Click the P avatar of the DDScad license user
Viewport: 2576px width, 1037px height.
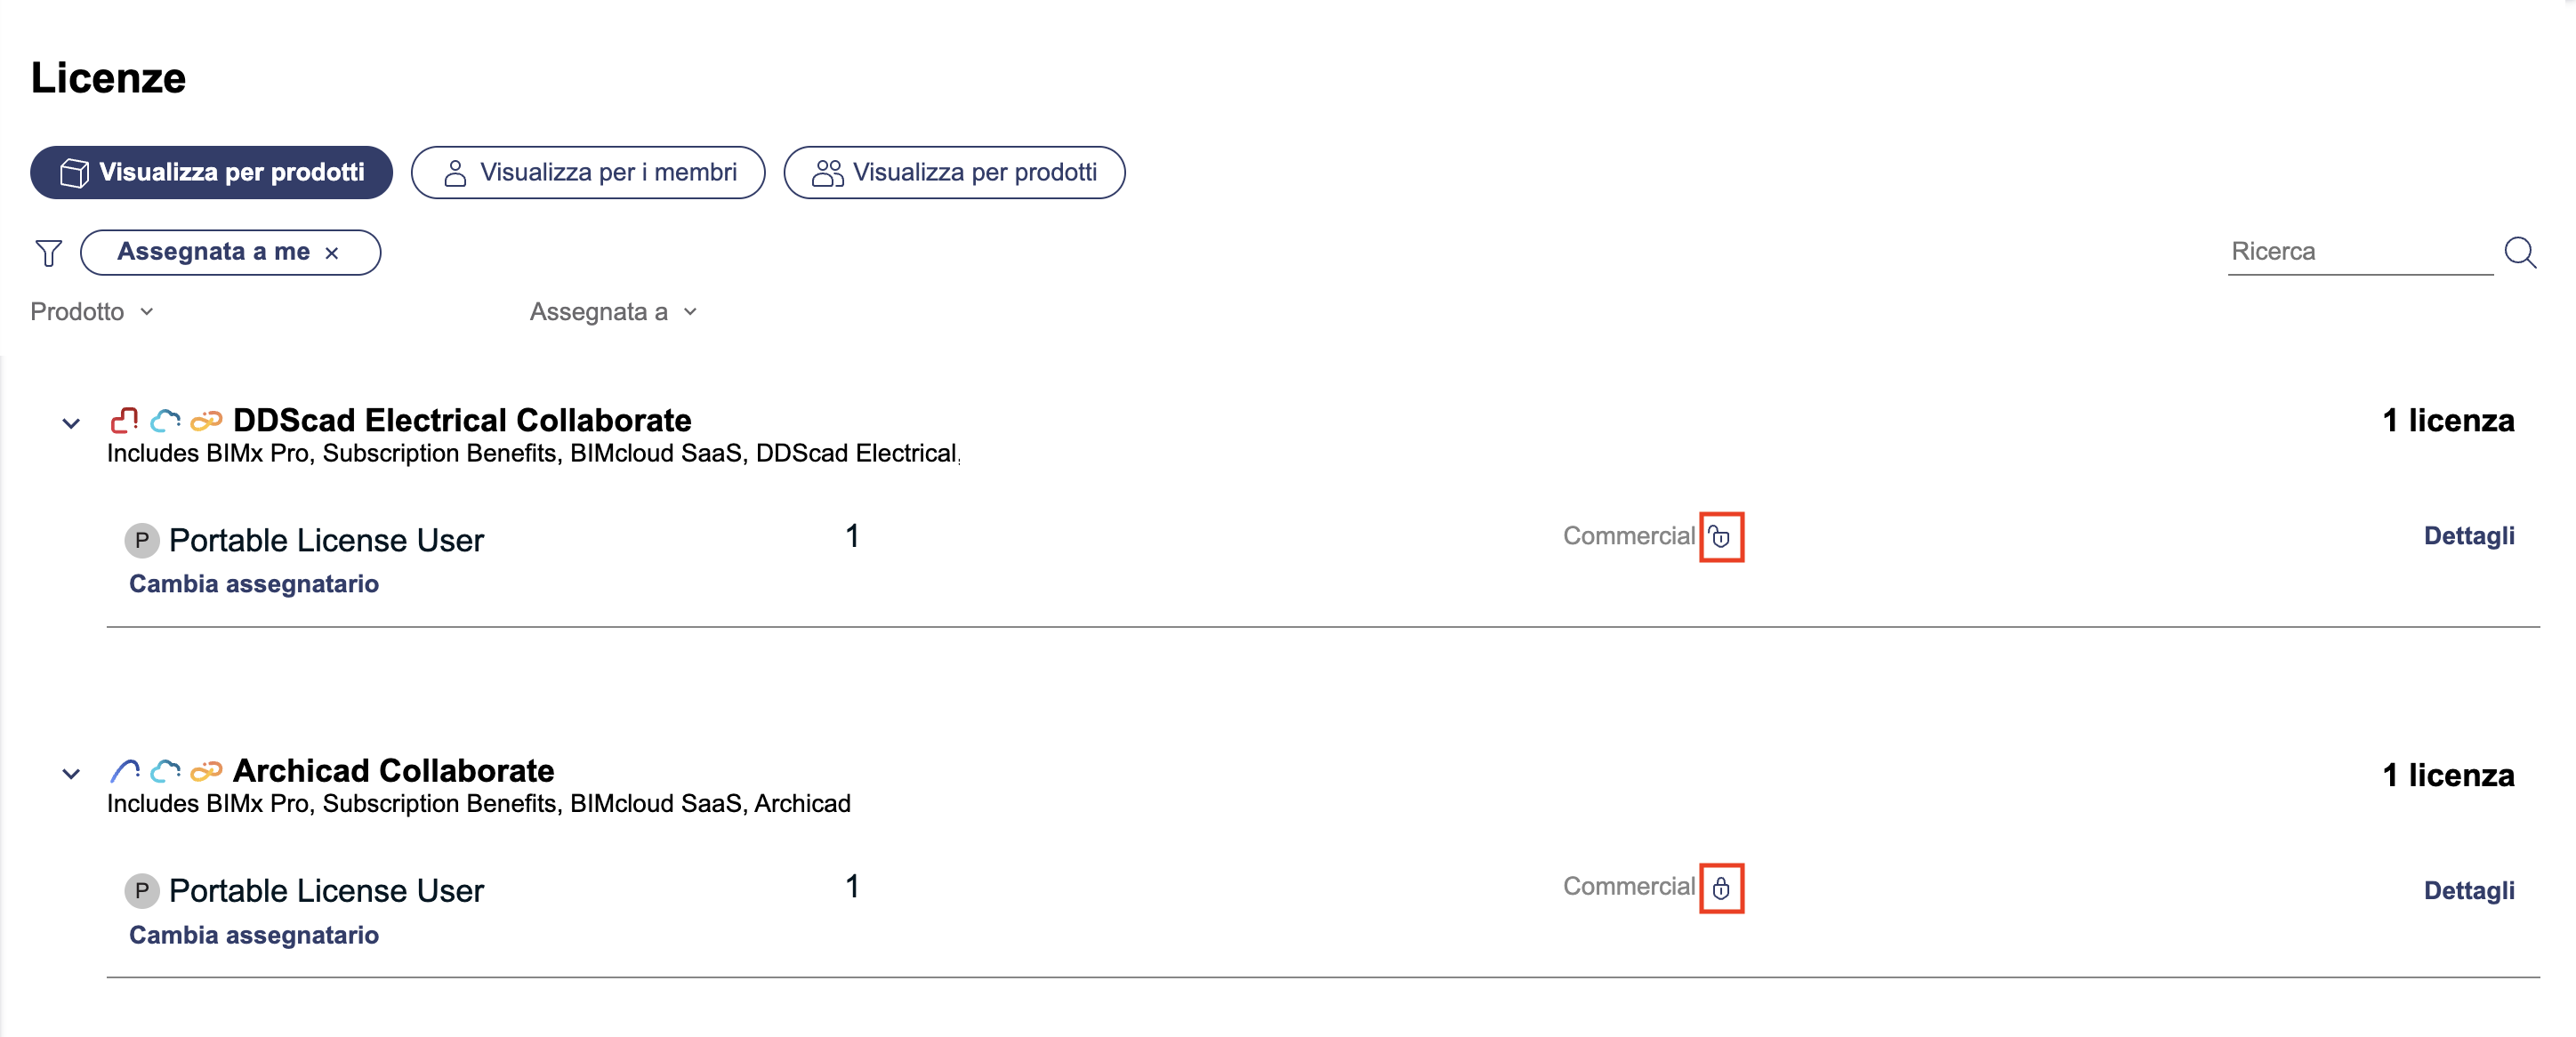click(x=142, y=541)
